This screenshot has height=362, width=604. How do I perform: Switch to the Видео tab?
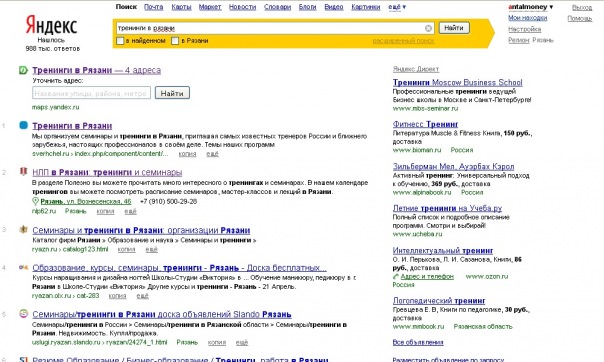coord(334,7)
